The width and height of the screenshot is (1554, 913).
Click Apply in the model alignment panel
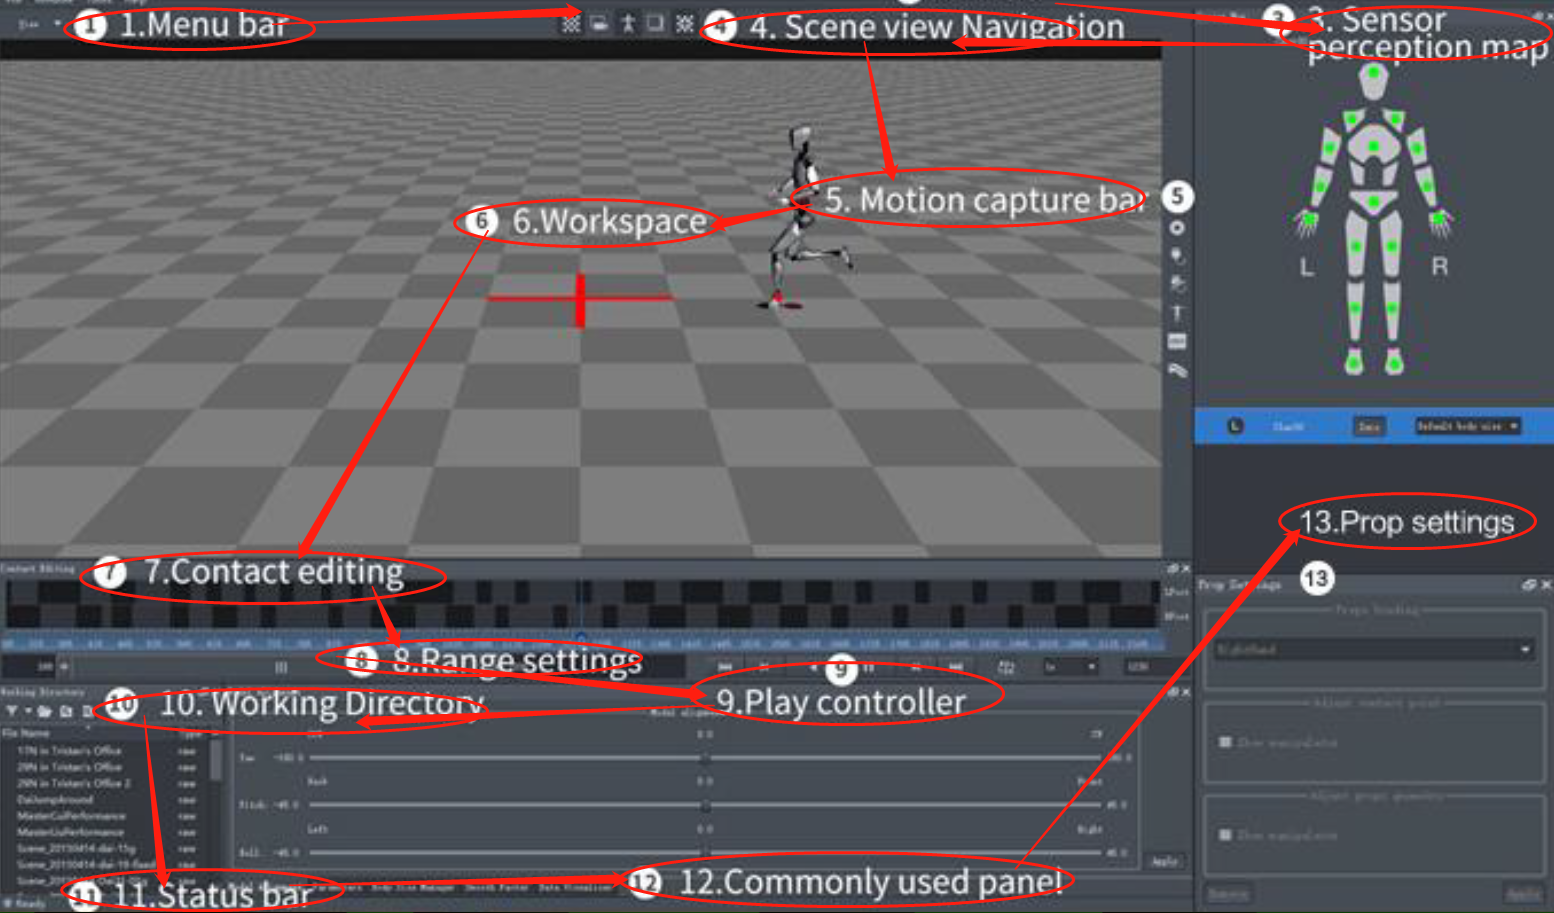point(1165,861)
